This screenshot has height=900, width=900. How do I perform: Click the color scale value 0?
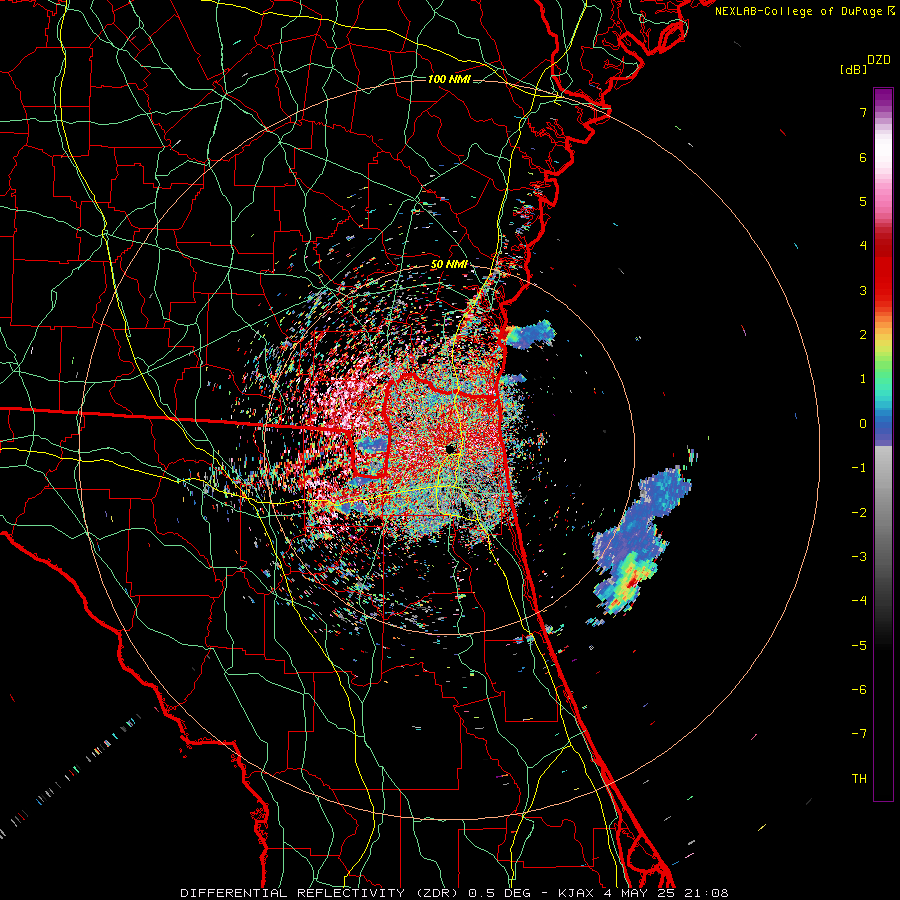pyautogui.click(x=863, y=424)
